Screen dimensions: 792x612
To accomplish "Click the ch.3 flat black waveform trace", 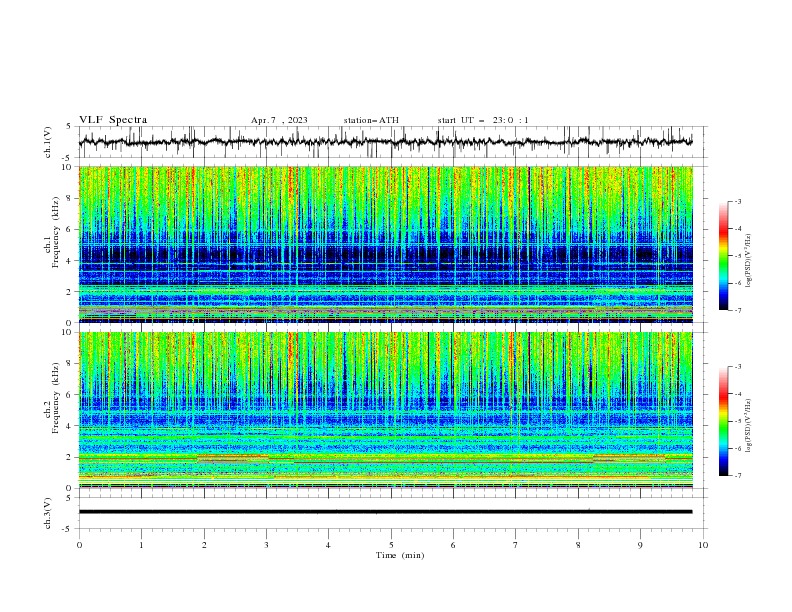I will (x=385, y=512).
